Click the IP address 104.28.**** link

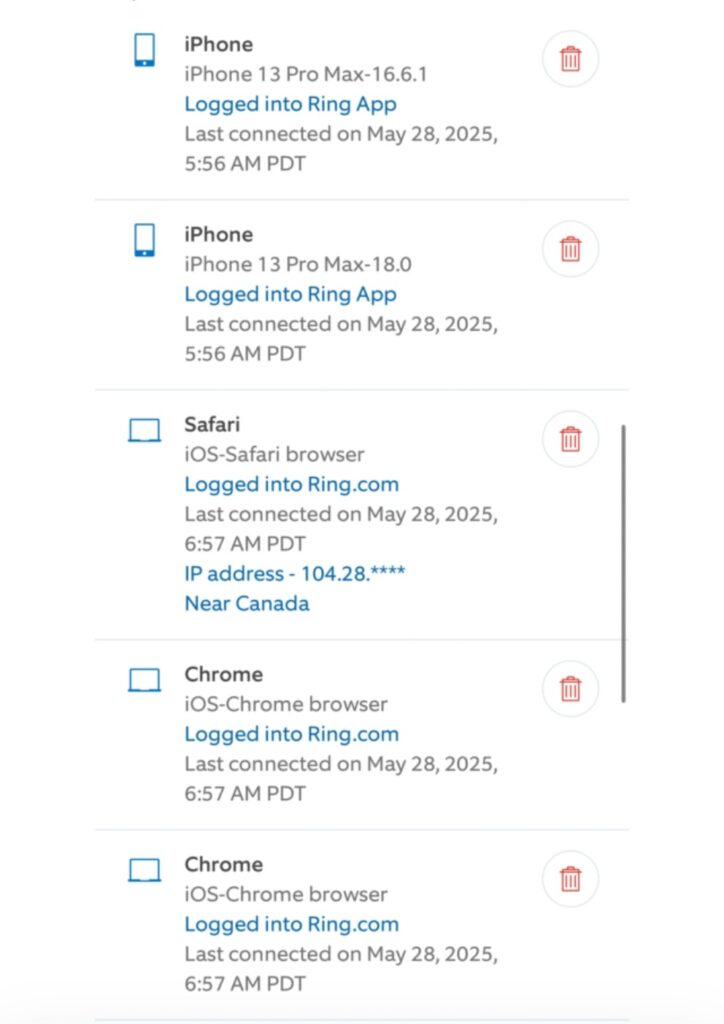(294, 574)
